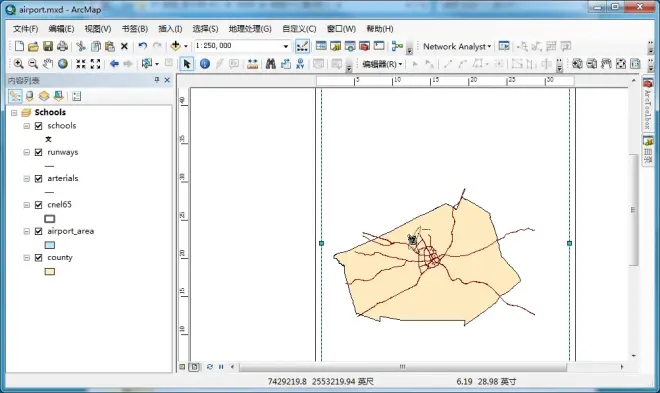Open the Find binoculars tool
Viewport: 660px width, 393px height.
(271, 64)
